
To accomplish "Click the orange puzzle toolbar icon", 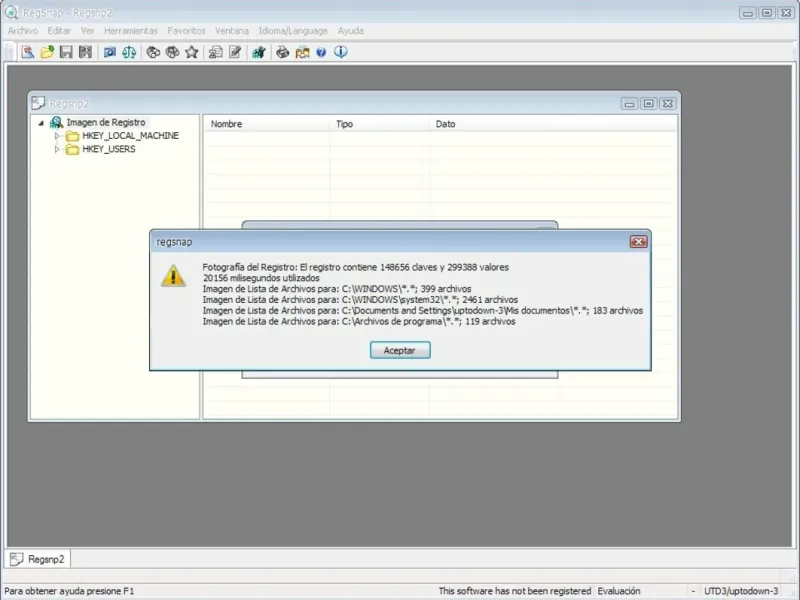I will coord(302,52).
